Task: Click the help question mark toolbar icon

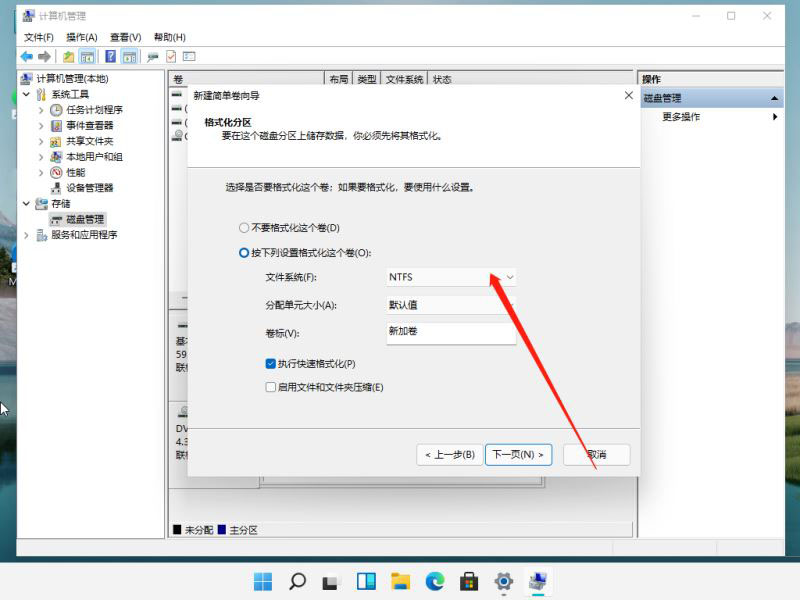Action: pyautogui.click(x=110, y=55)
